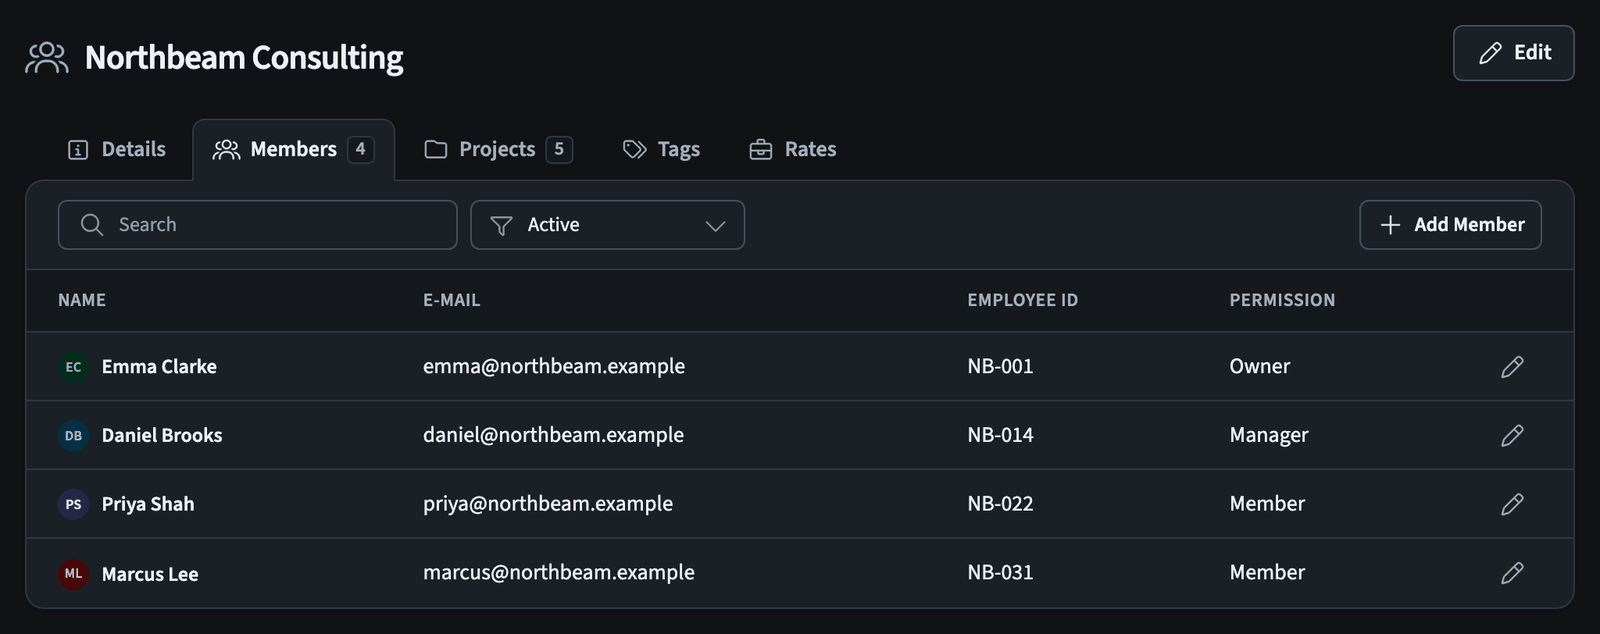1600x634 pixels.
Task: Click the E-MAIL column header
Action: 451,300
